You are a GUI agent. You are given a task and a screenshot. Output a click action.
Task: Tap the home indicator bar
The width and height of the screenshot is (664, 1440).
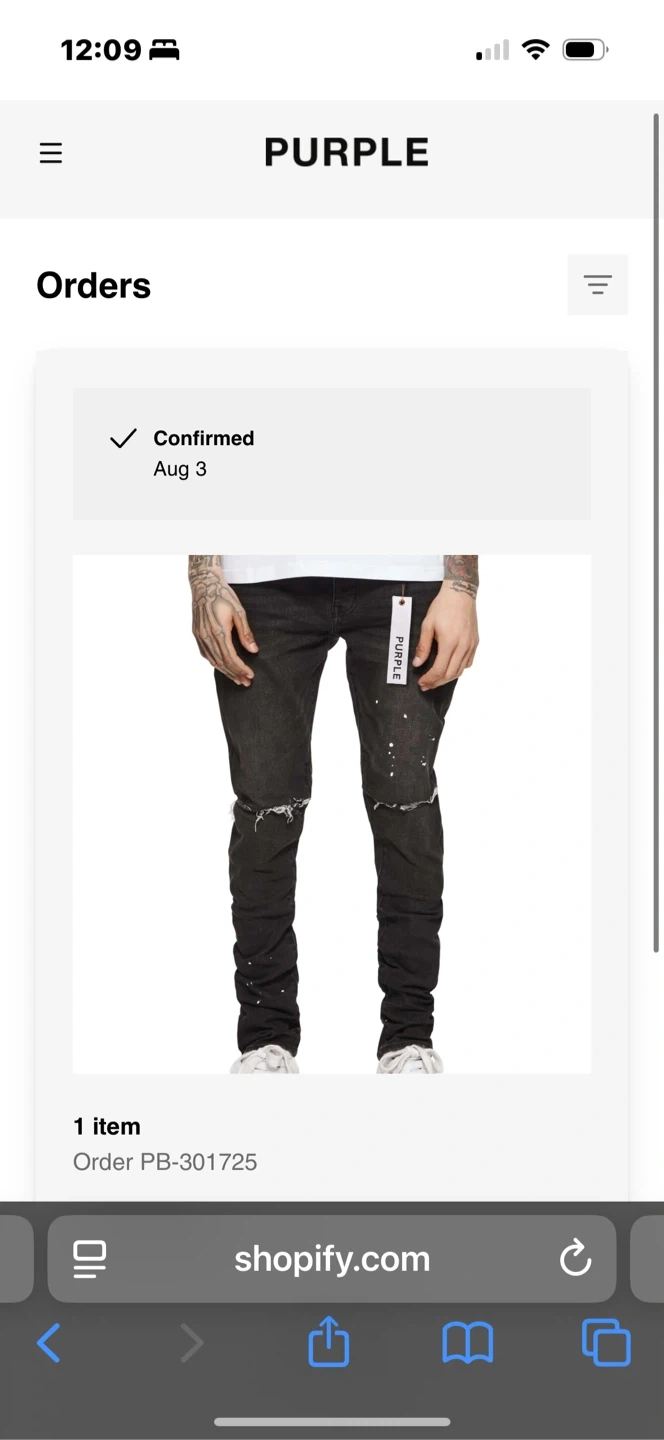click(332, 1422)
